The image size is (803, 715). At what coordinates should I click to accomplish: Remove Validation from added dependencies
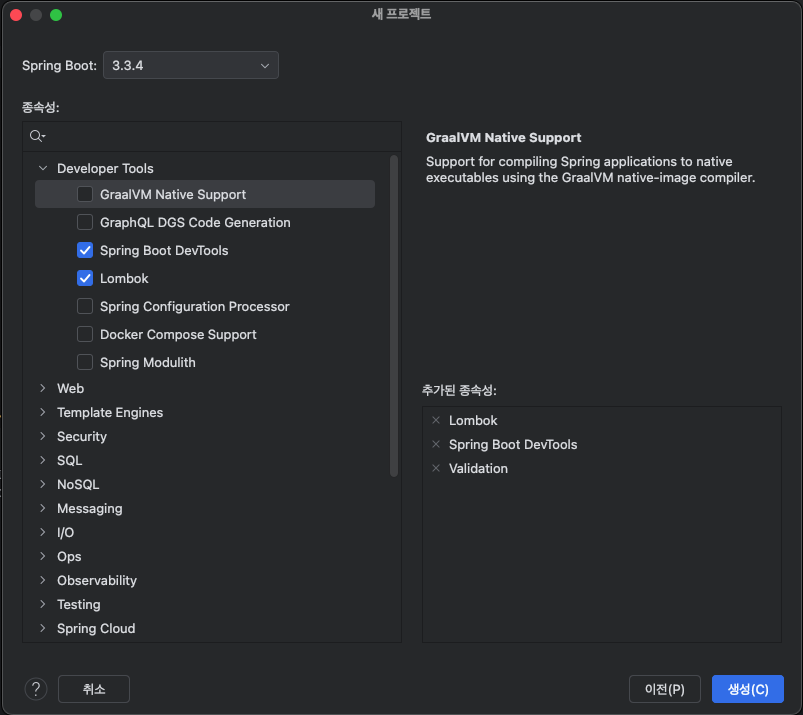(436, 469)
